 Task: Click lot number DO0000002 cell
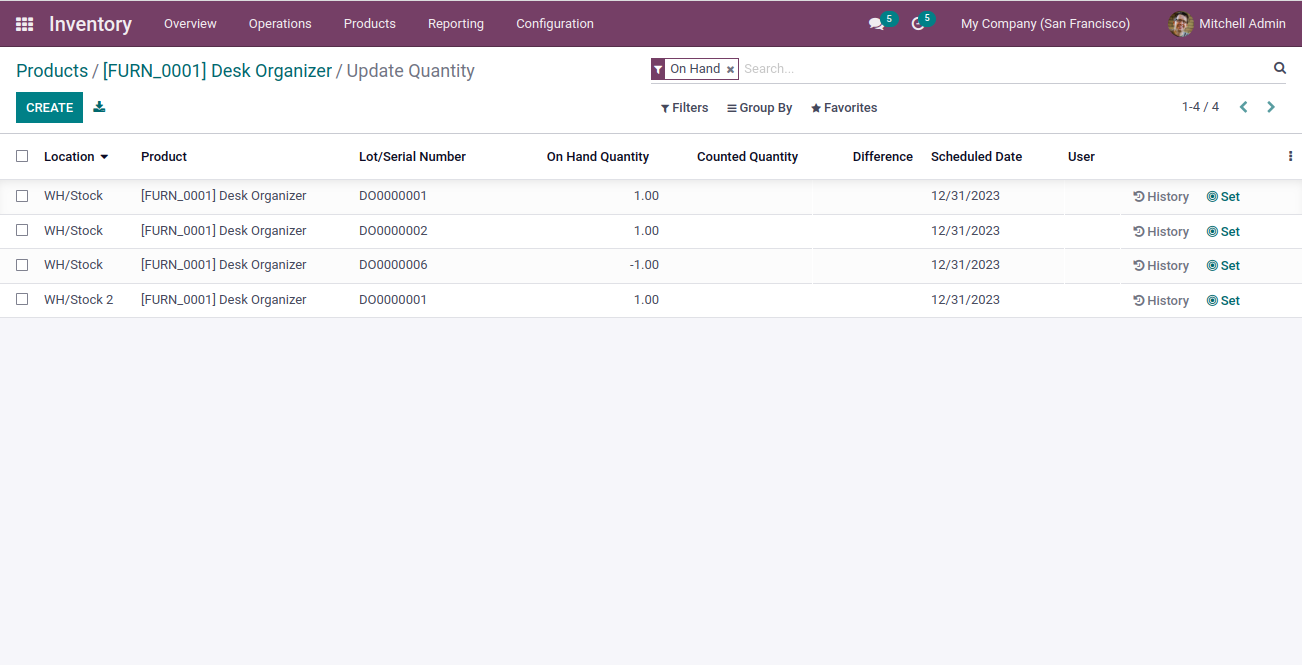(x=393, y=230)
